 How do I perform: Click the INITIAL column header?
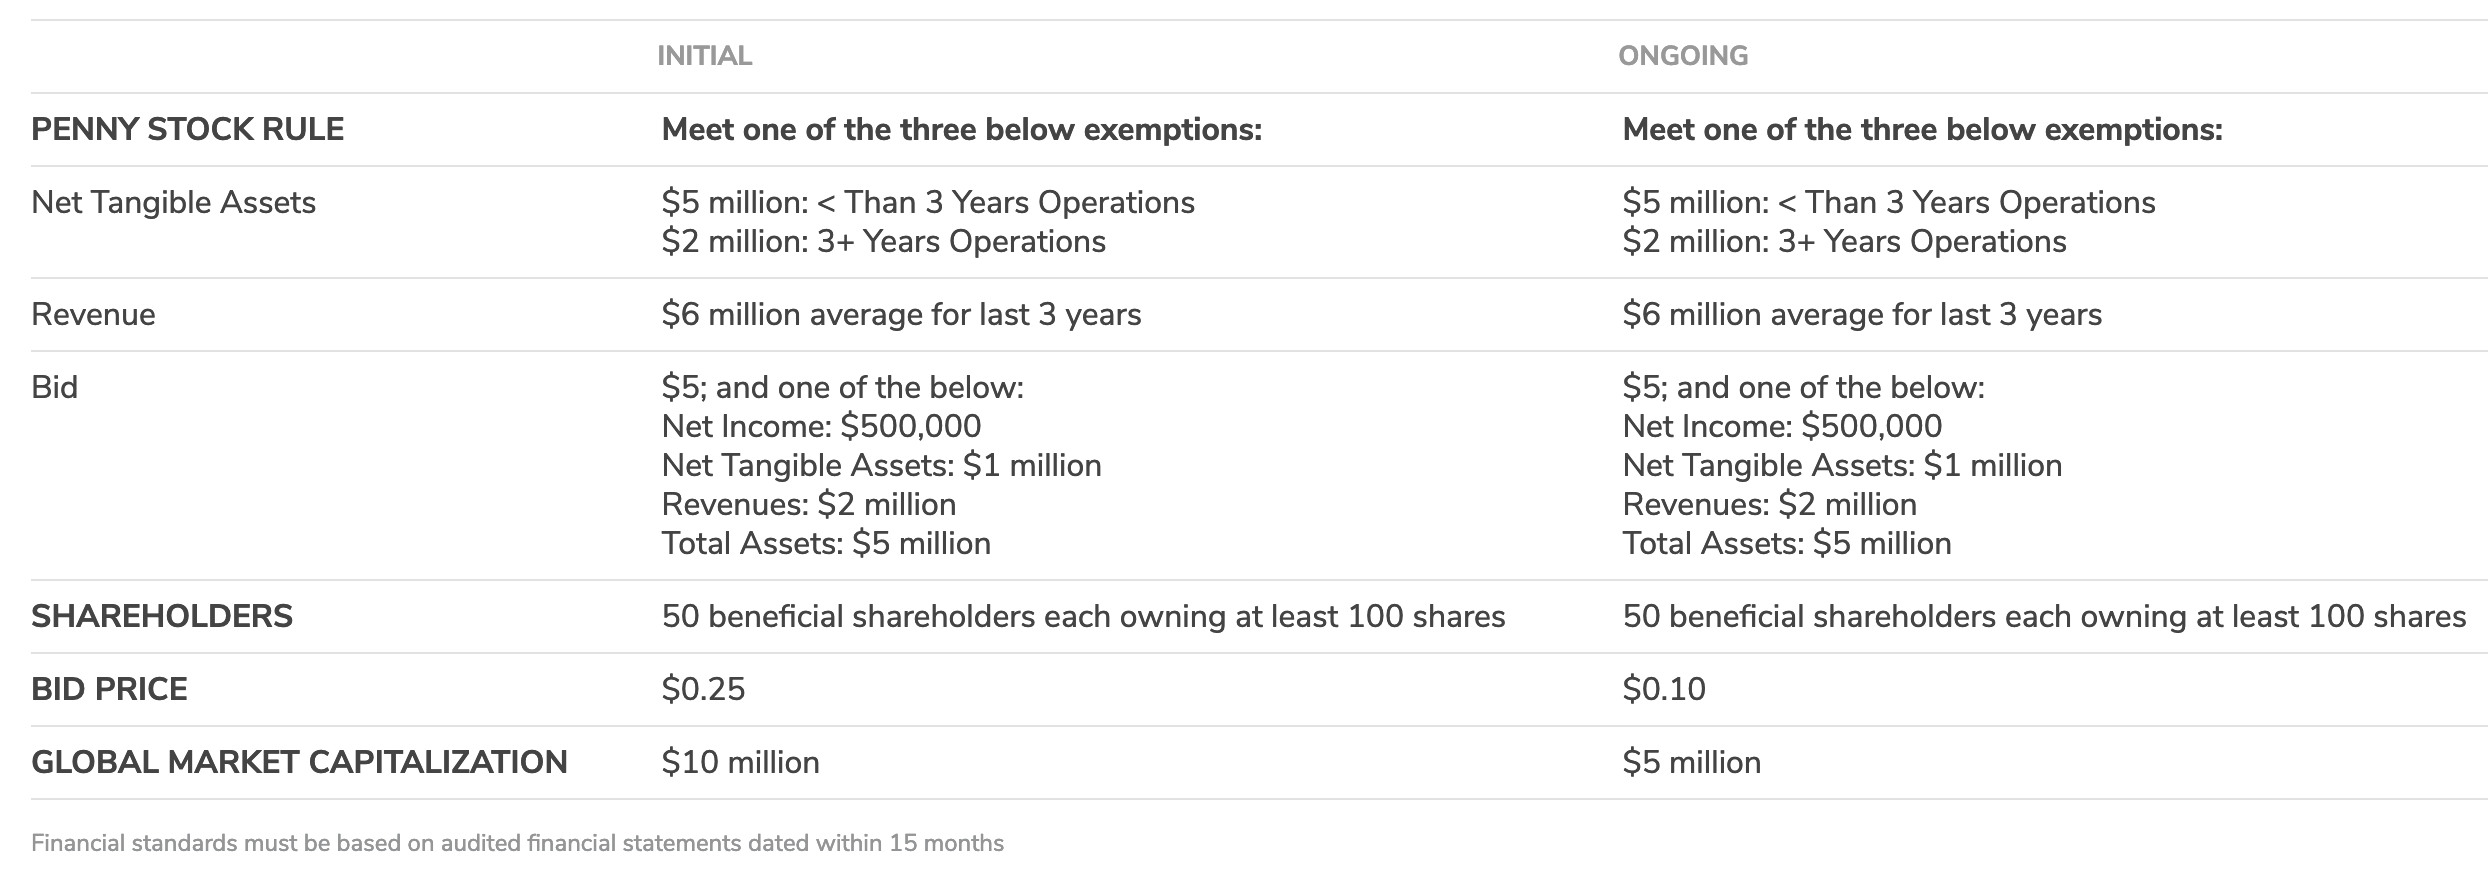[x=704, y=56]
